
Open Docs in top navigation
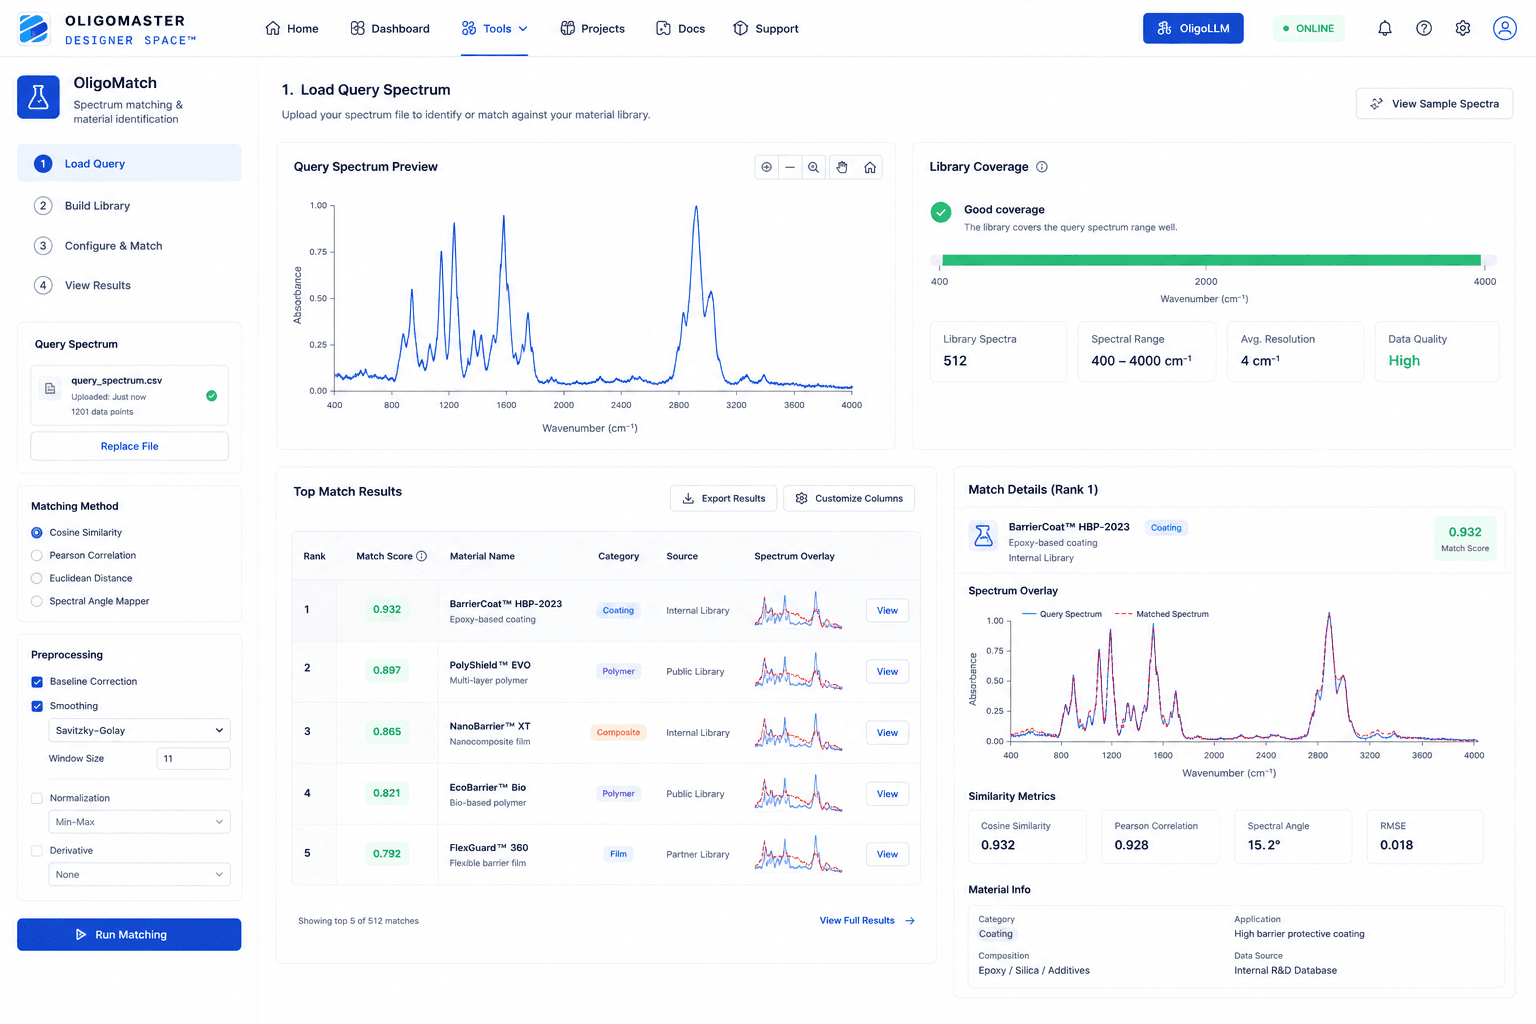680,29
